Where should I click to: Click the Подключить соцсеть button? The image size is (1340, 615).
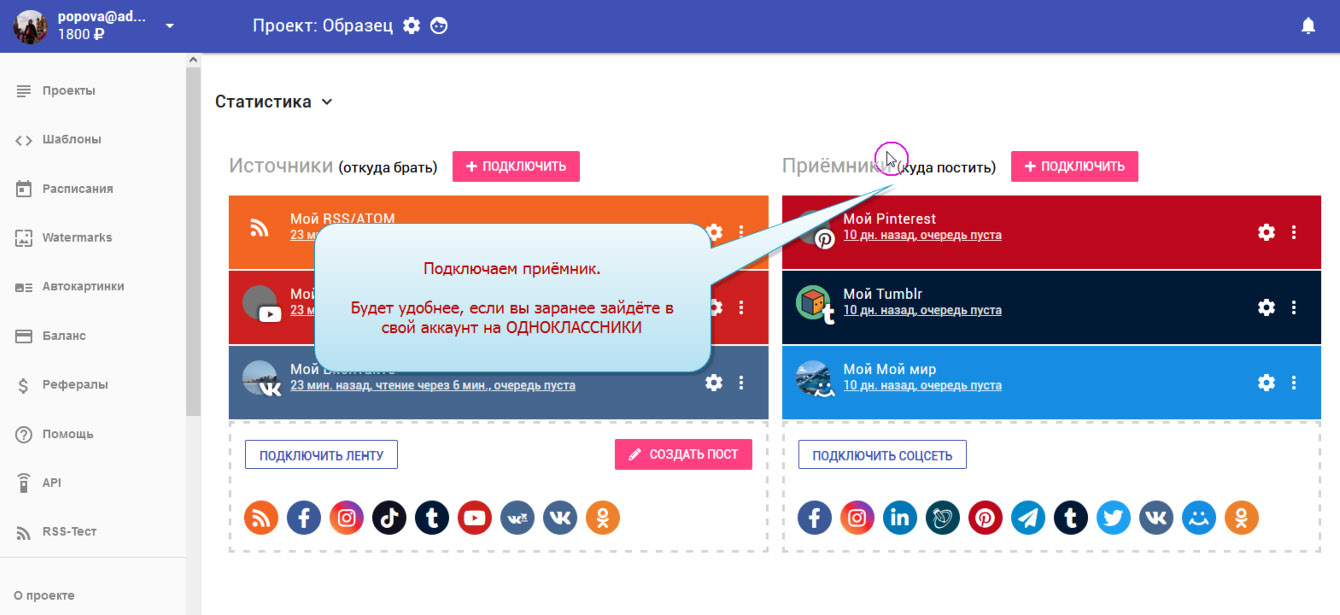[882, 455]
